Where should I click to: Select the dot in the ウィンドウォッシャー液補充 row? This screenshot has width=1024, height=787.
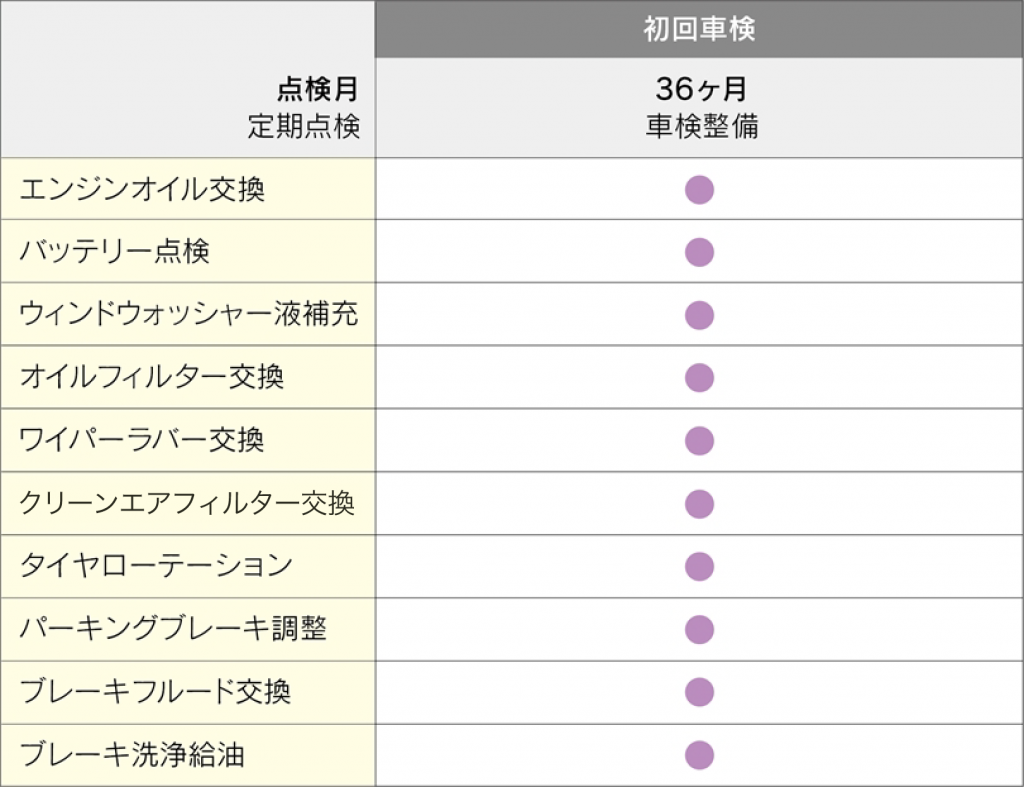[x=699, y=315]
